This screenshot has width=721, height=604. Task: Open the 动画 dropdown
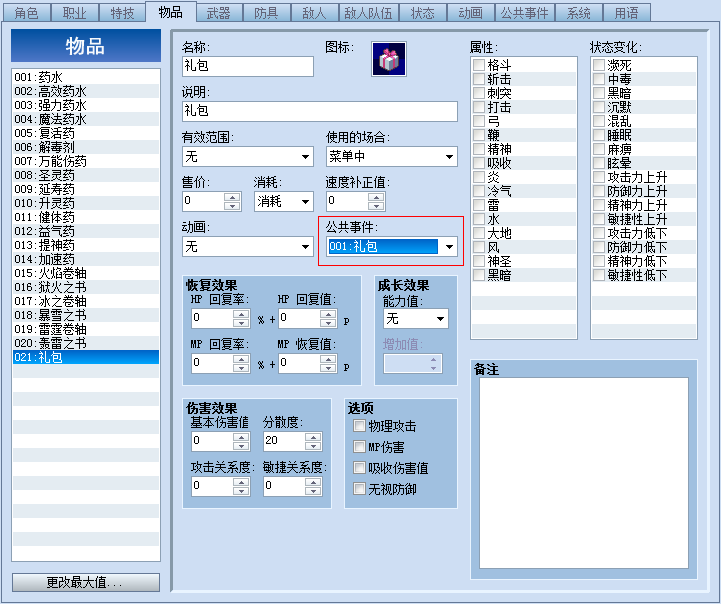pyautogui.click(x=305, y=247)
